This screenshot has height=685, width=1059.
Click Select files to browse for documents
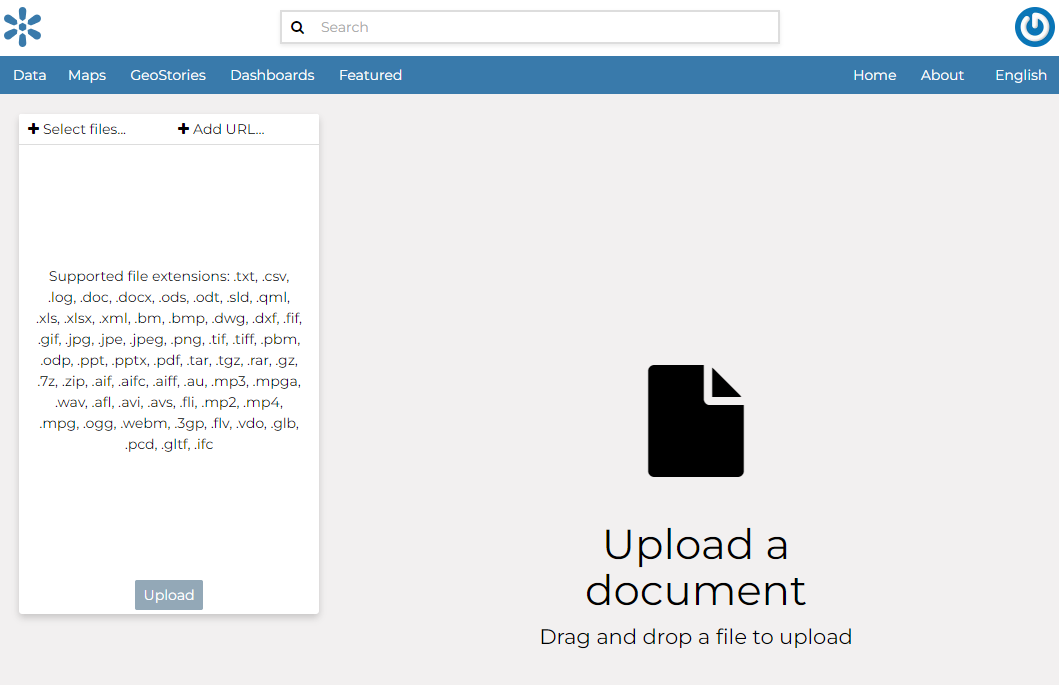pyautogui.click(x=83, y=128)
